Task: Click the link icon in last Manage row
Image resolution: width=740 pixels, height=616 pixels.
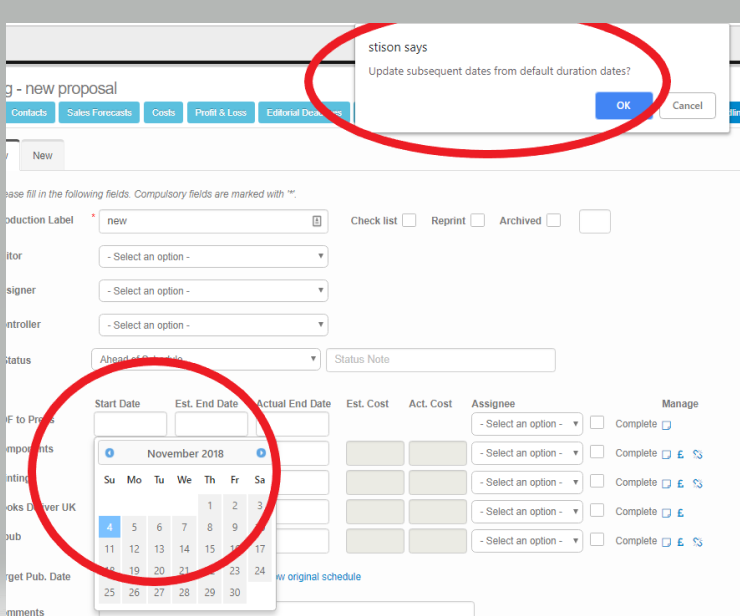Action: point(698,542)
